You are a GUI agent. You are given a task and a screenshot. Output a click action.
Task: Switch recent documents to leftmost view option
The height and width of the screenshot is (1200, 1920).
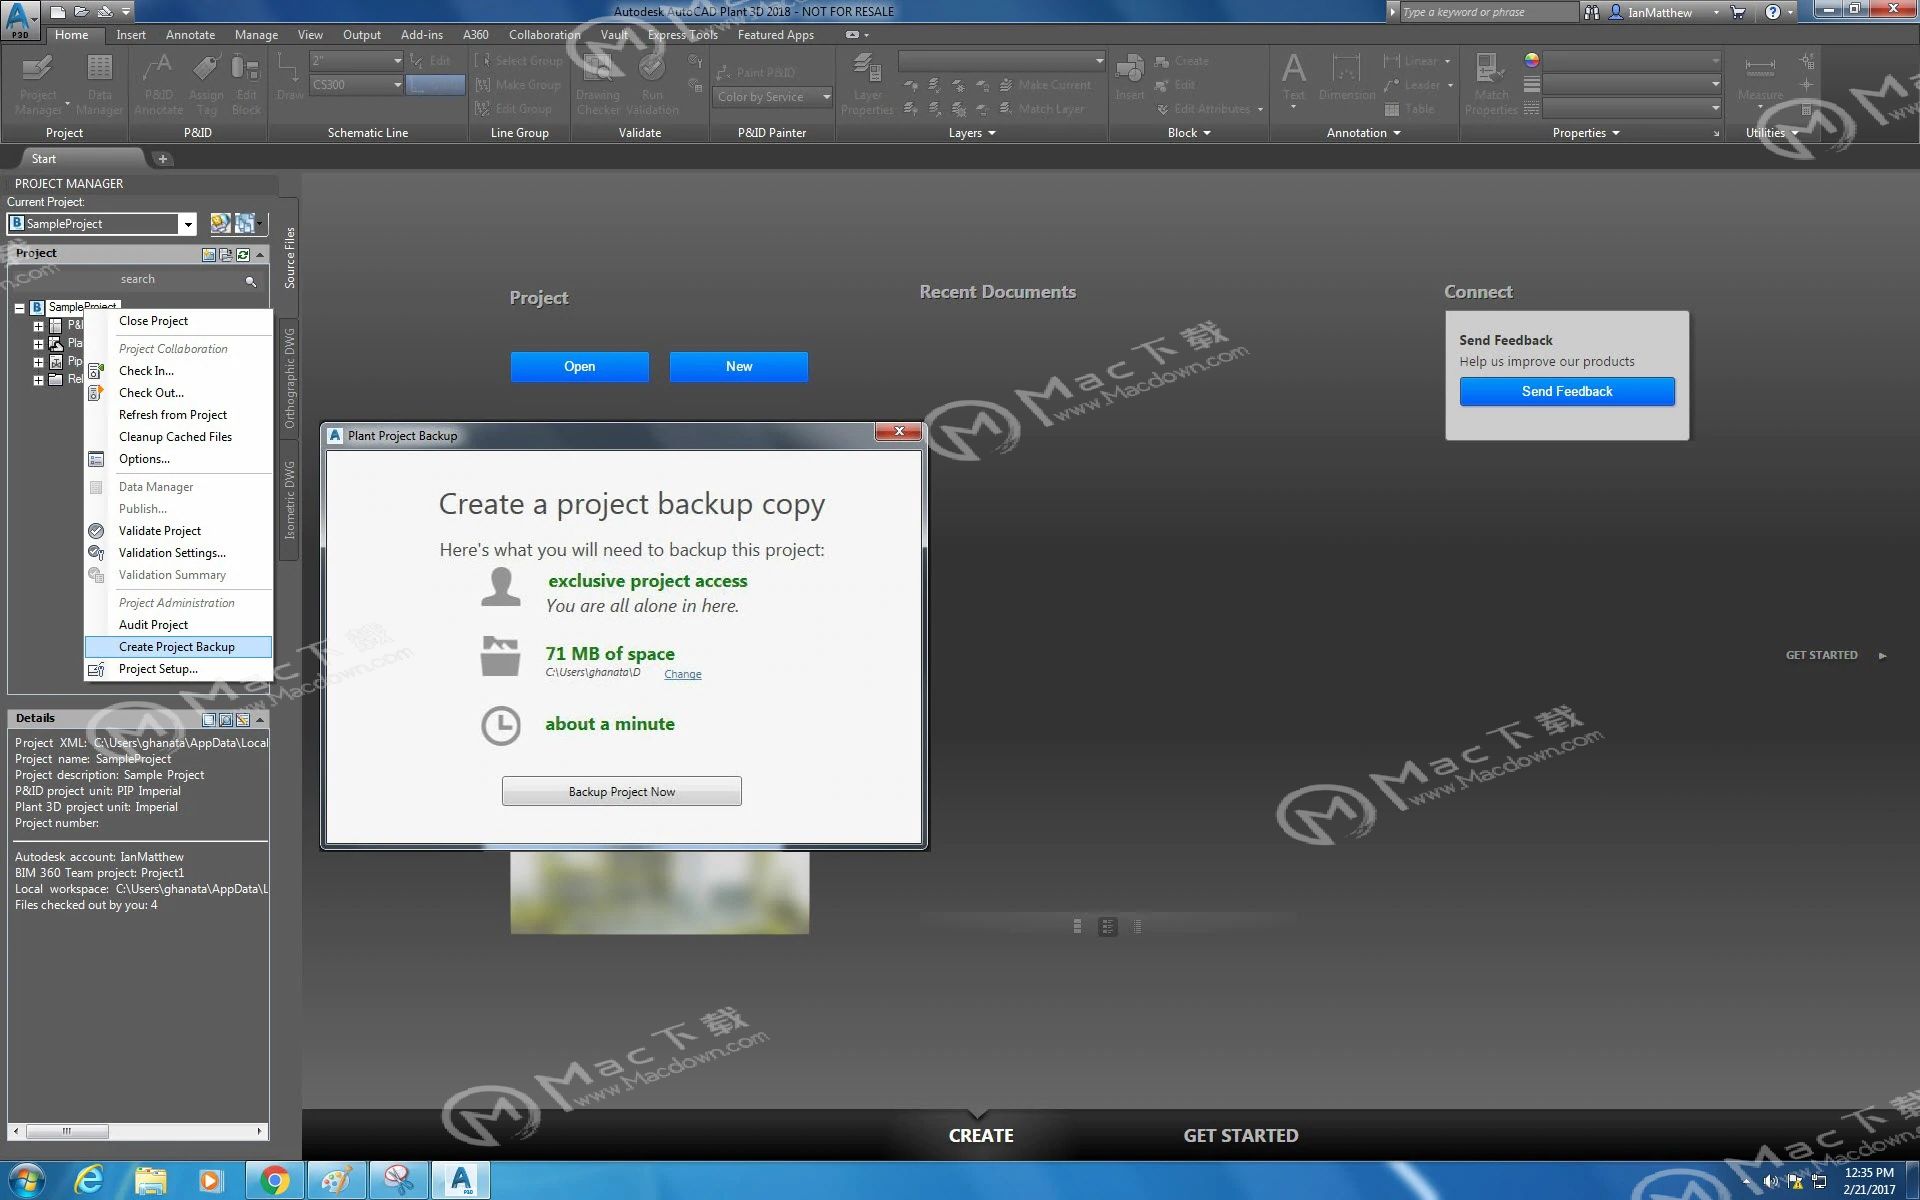(1077, 927)
